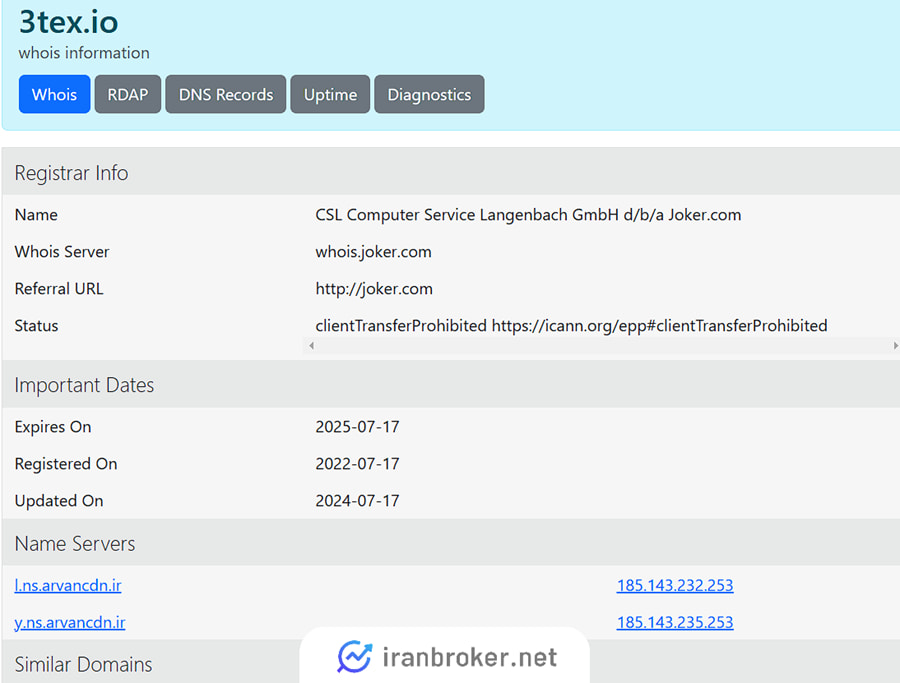Click the Referral URL row label
Screen dimensions: 900x683
(59, 289)
